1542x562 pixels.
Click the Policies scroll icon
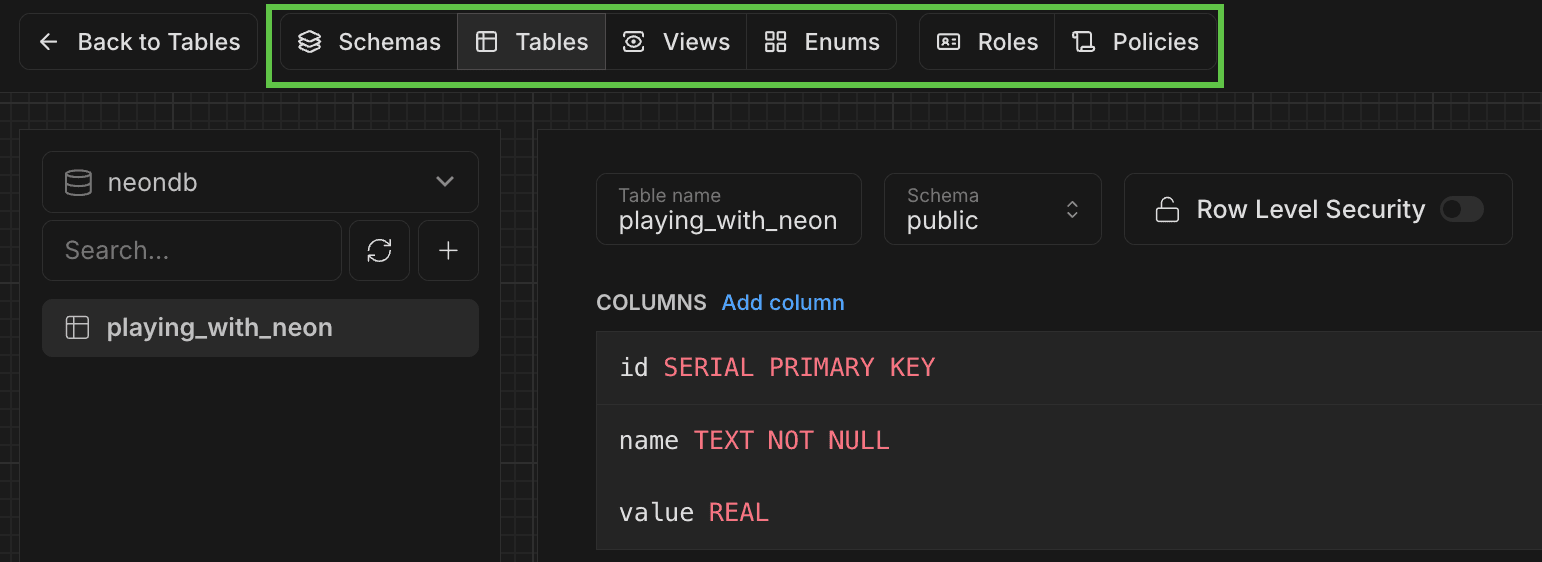coord(1083,42)
